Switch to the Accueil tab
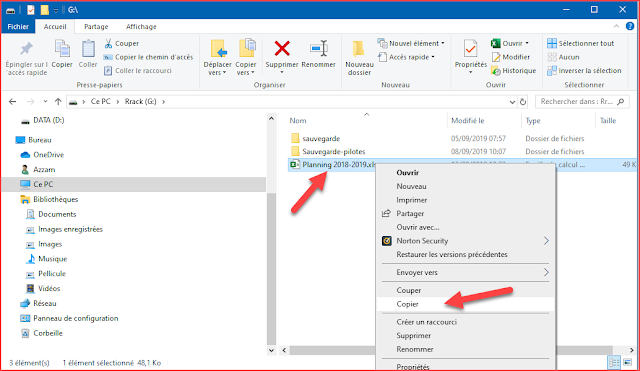Viewport: 640px width, 371px height. [x=55, y=27]
